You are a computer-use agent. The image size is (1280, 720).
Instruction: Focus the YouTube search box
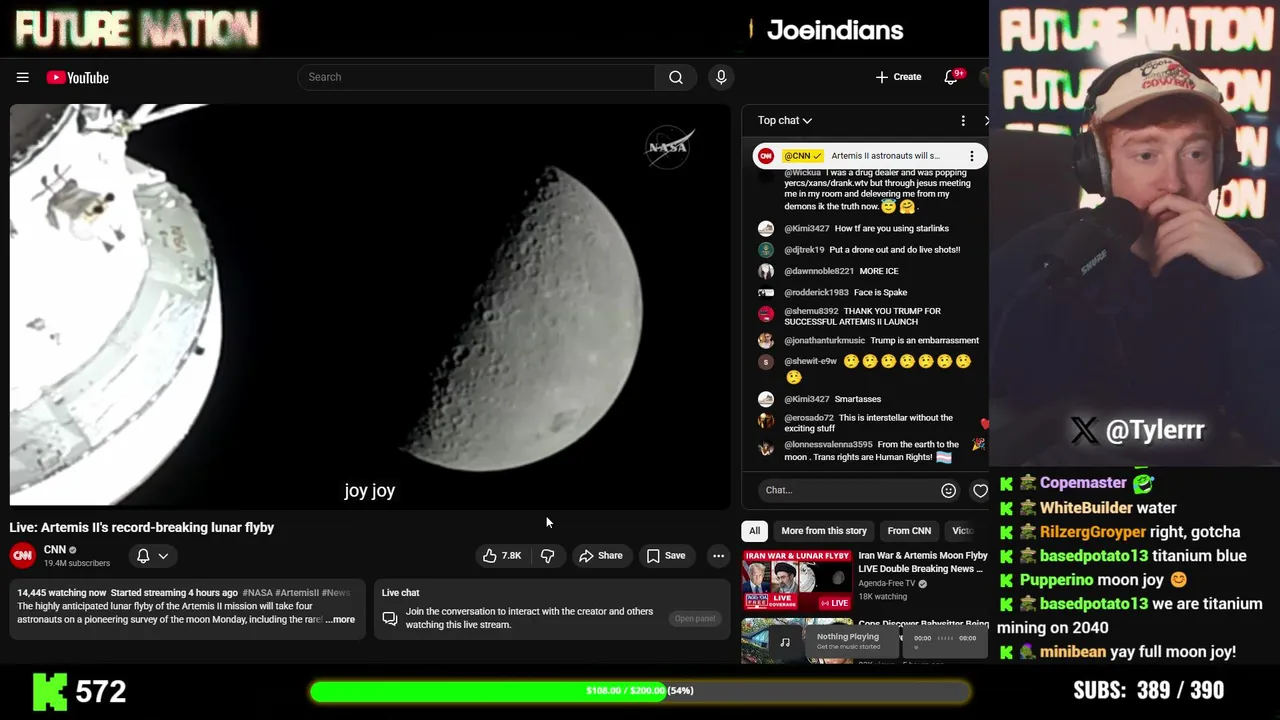point(477,77)
